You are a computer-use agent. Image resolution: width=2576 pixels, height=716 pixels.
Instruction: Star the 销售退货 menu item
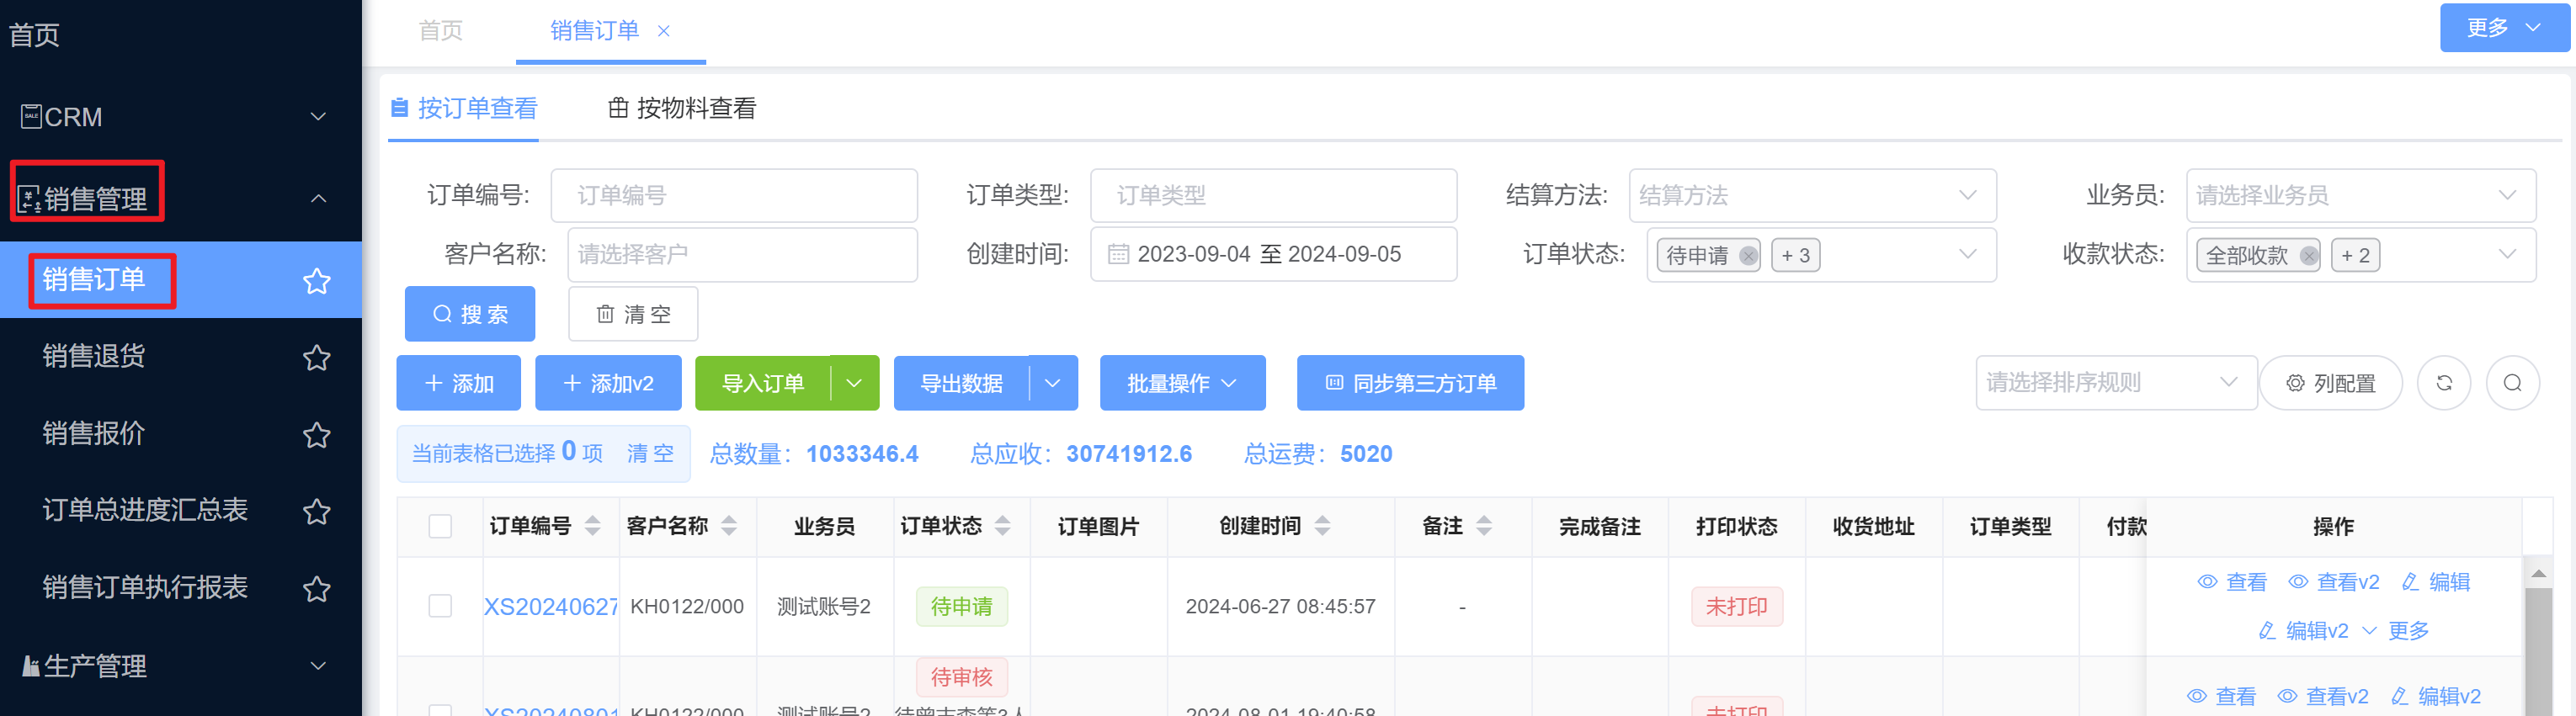point(317,357)
